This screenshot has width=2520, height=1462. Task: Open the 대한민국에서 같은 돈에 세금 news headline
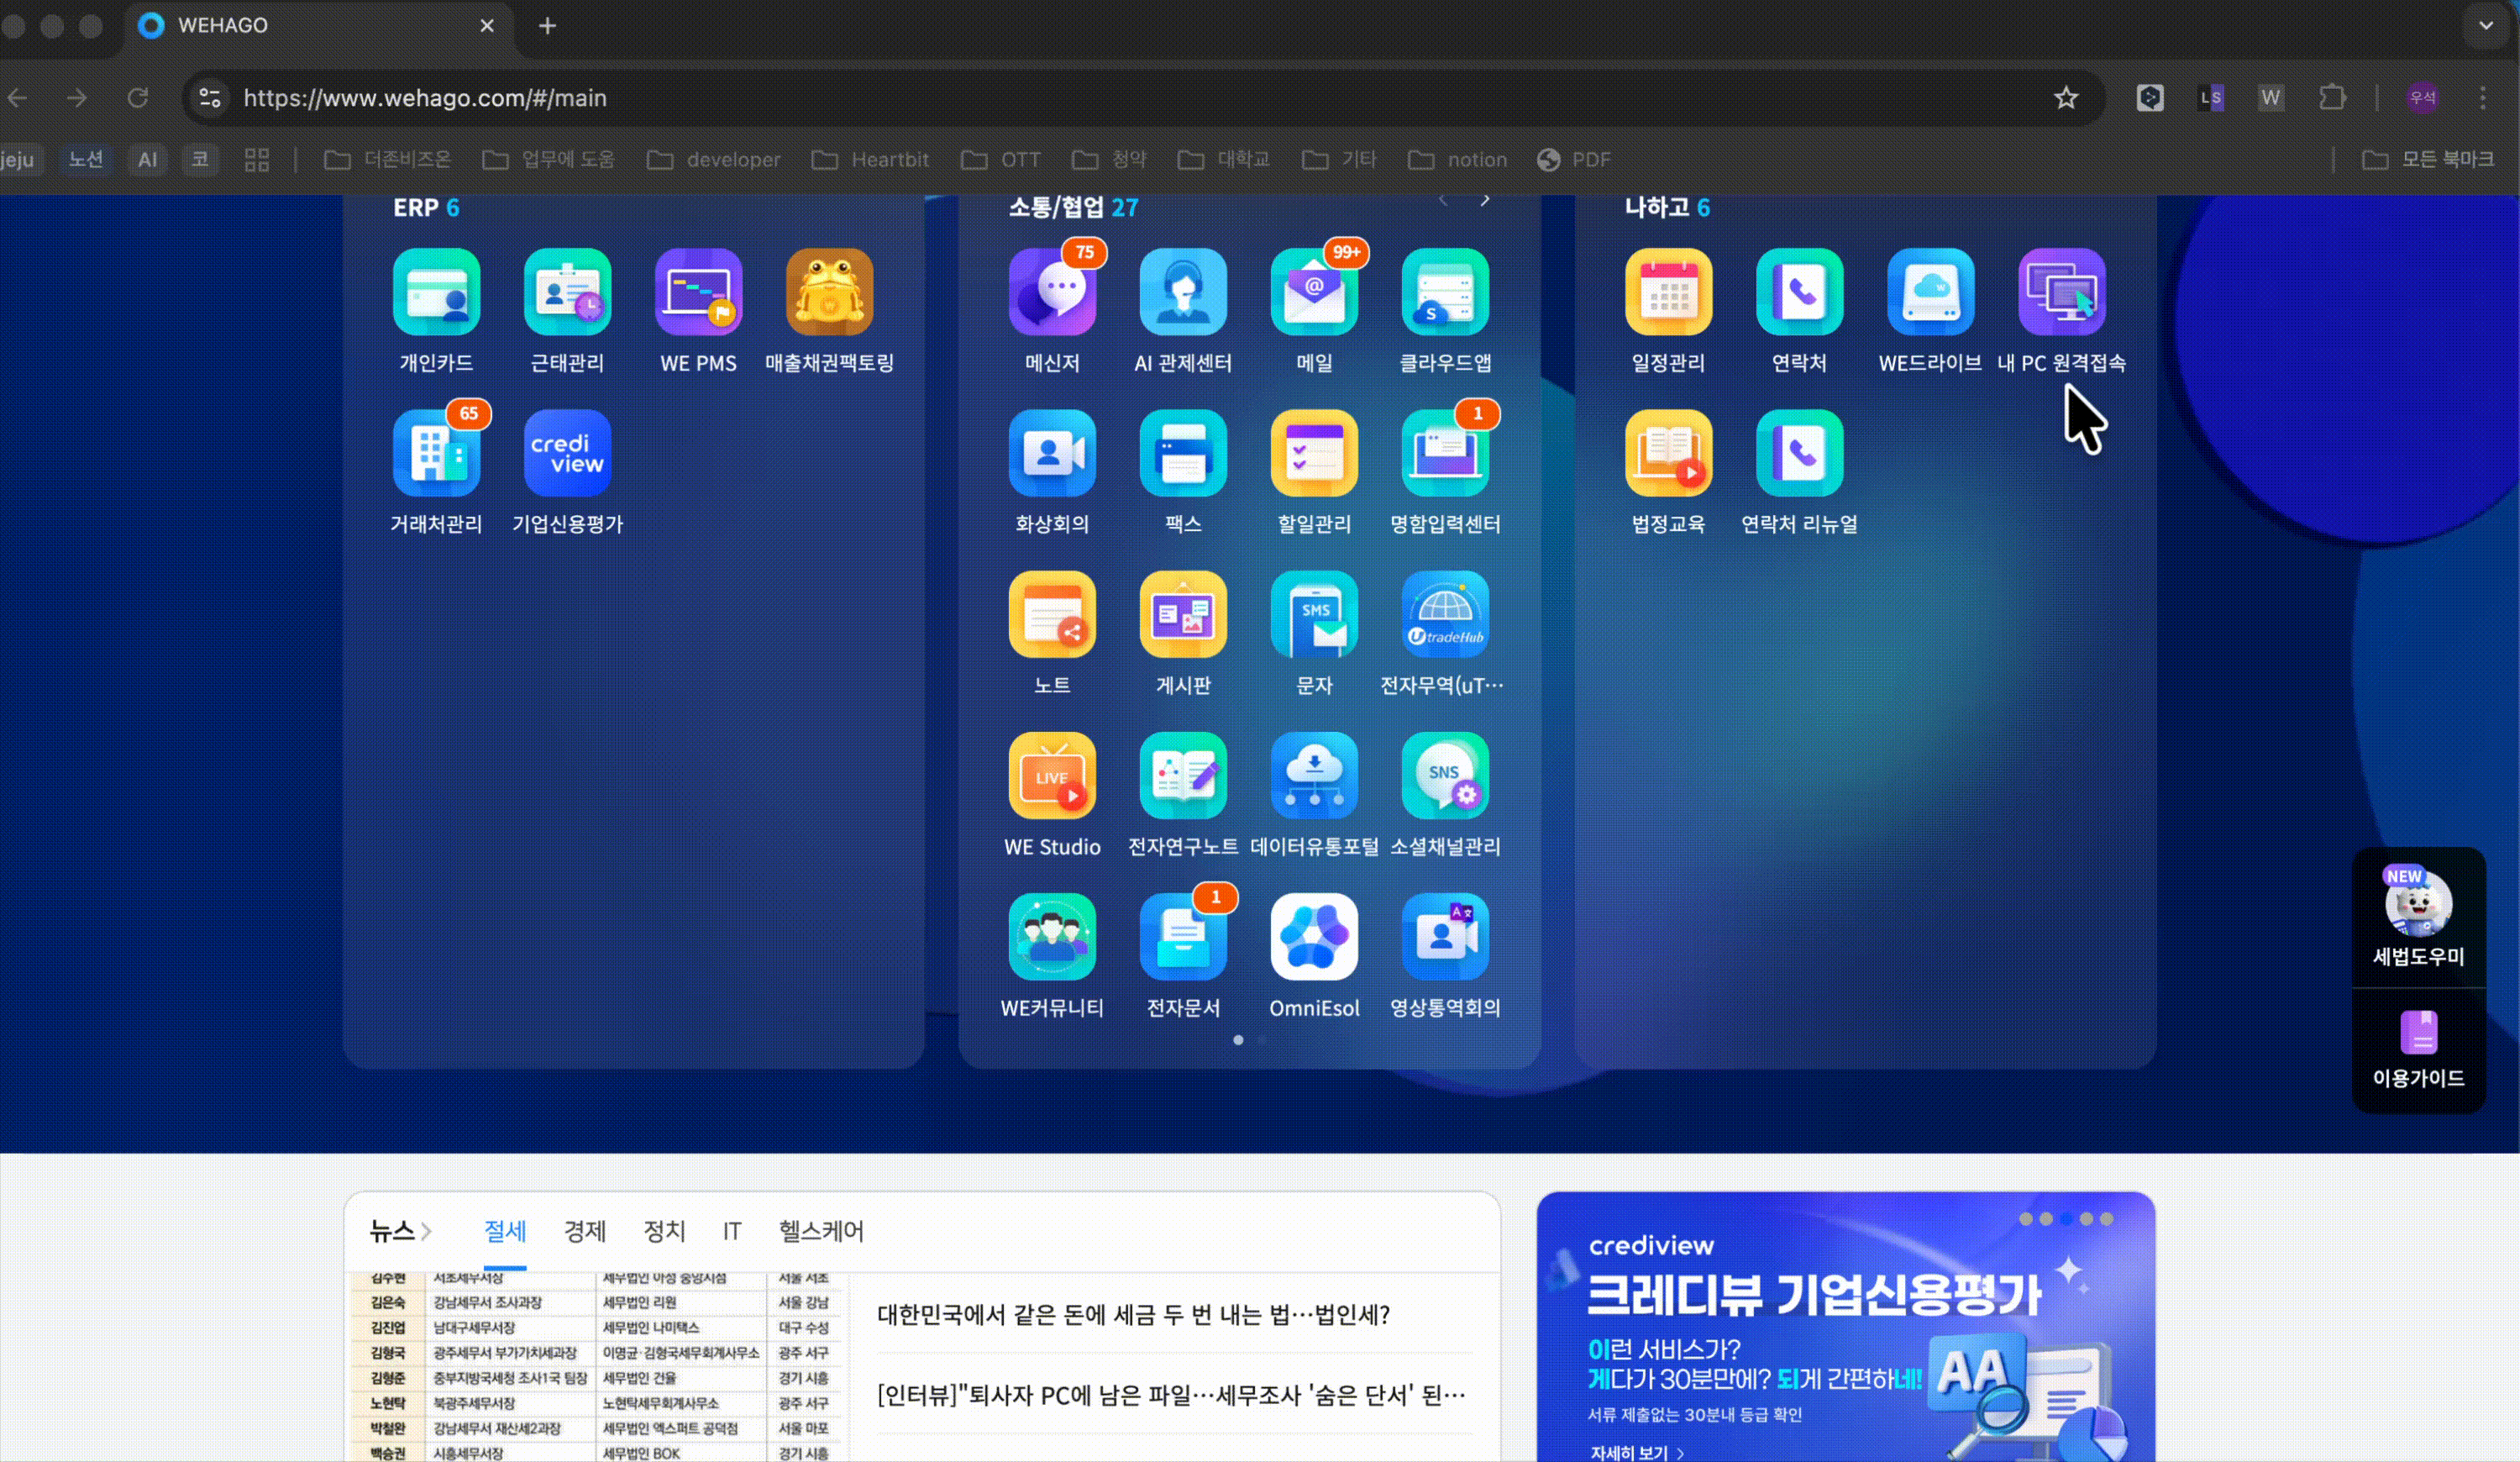click(x=1133, y=1315)
